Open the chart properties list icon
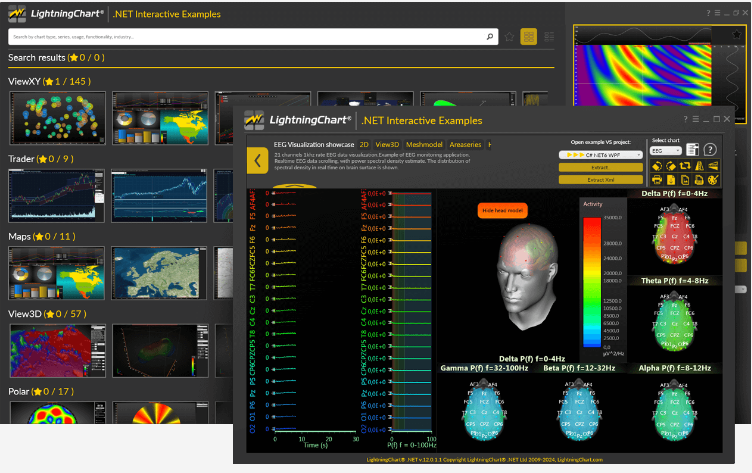752x473 pixels. tap(692, 150)
